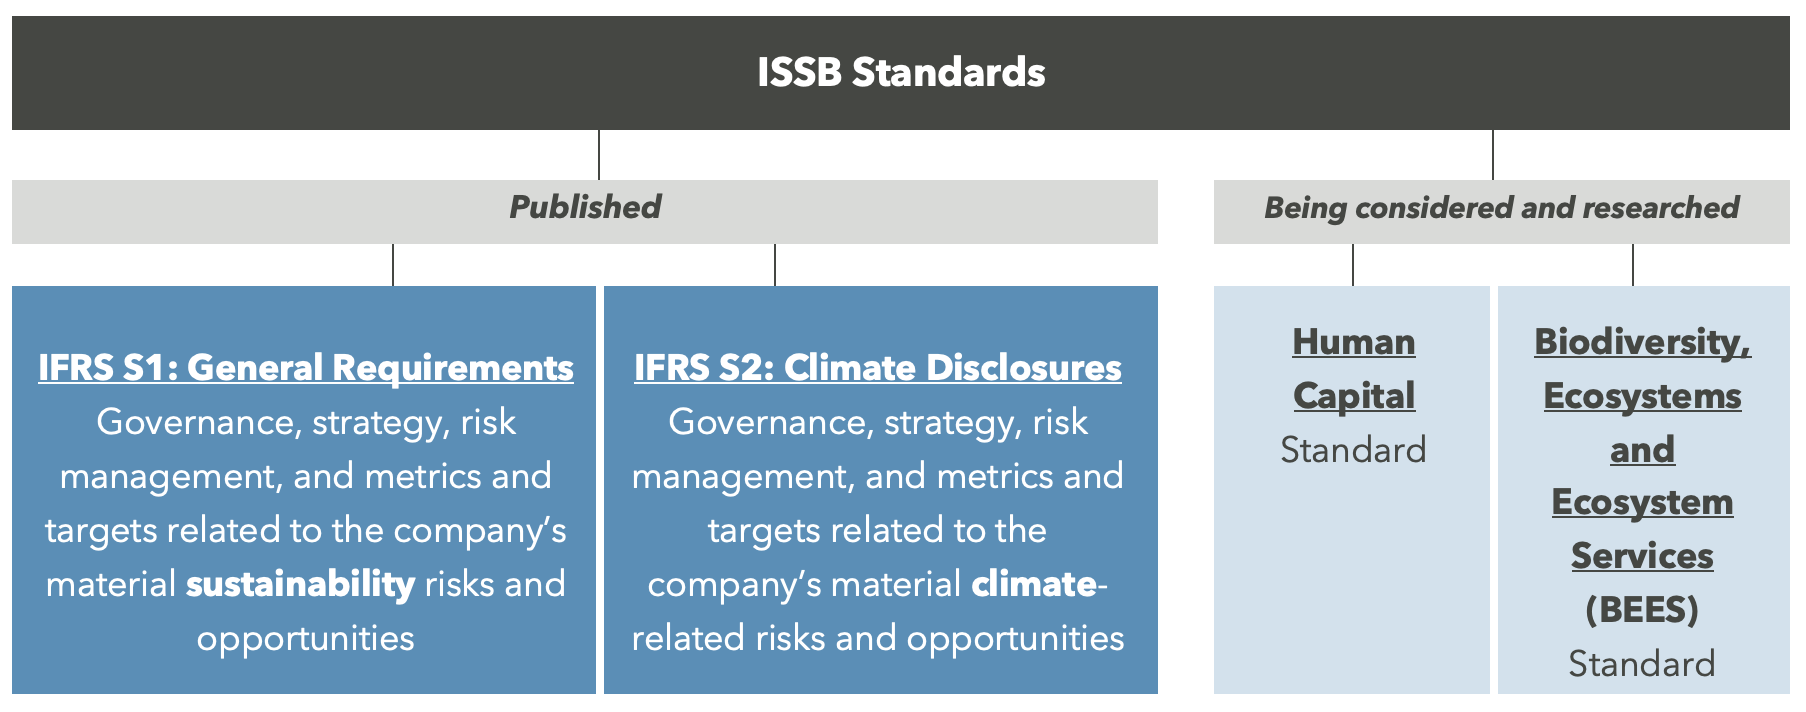The height and width of the screenshot is (712, 1806).
Task: Click the connector line above the BEES box
Action: (x=1633, y=265)
